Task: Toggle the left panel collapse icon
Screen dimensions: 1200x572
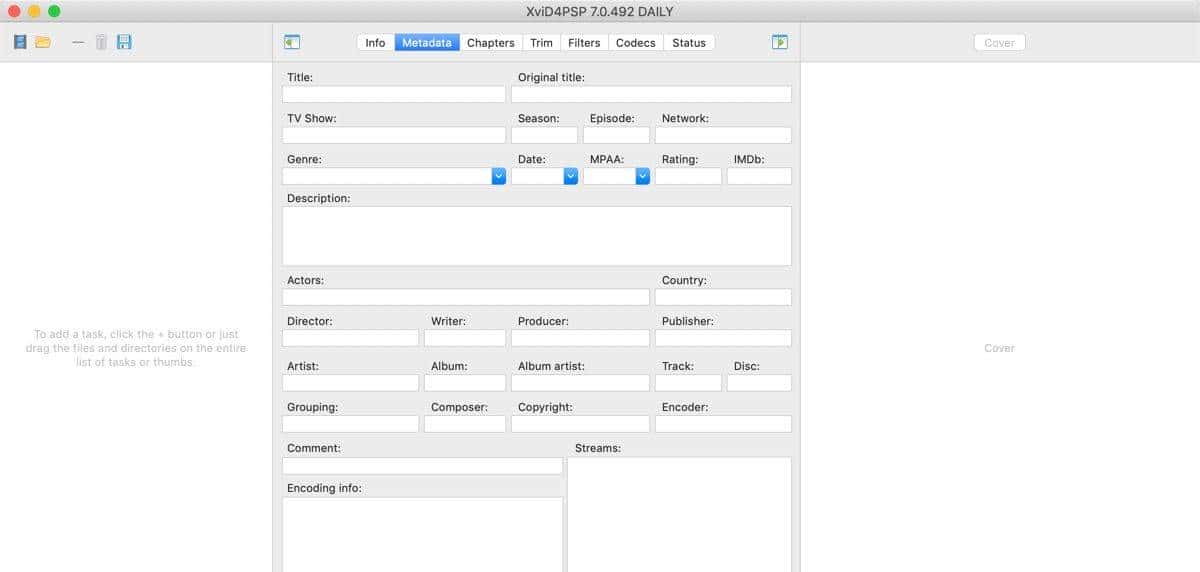Action: (x=292, y=42)
